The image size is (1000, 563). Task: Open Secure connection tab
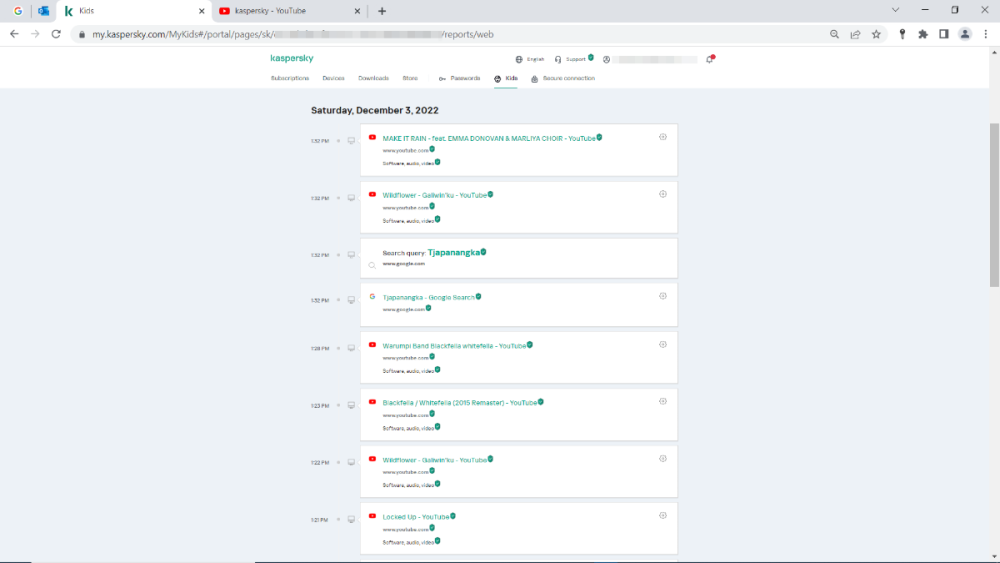[x=562, y=78]
